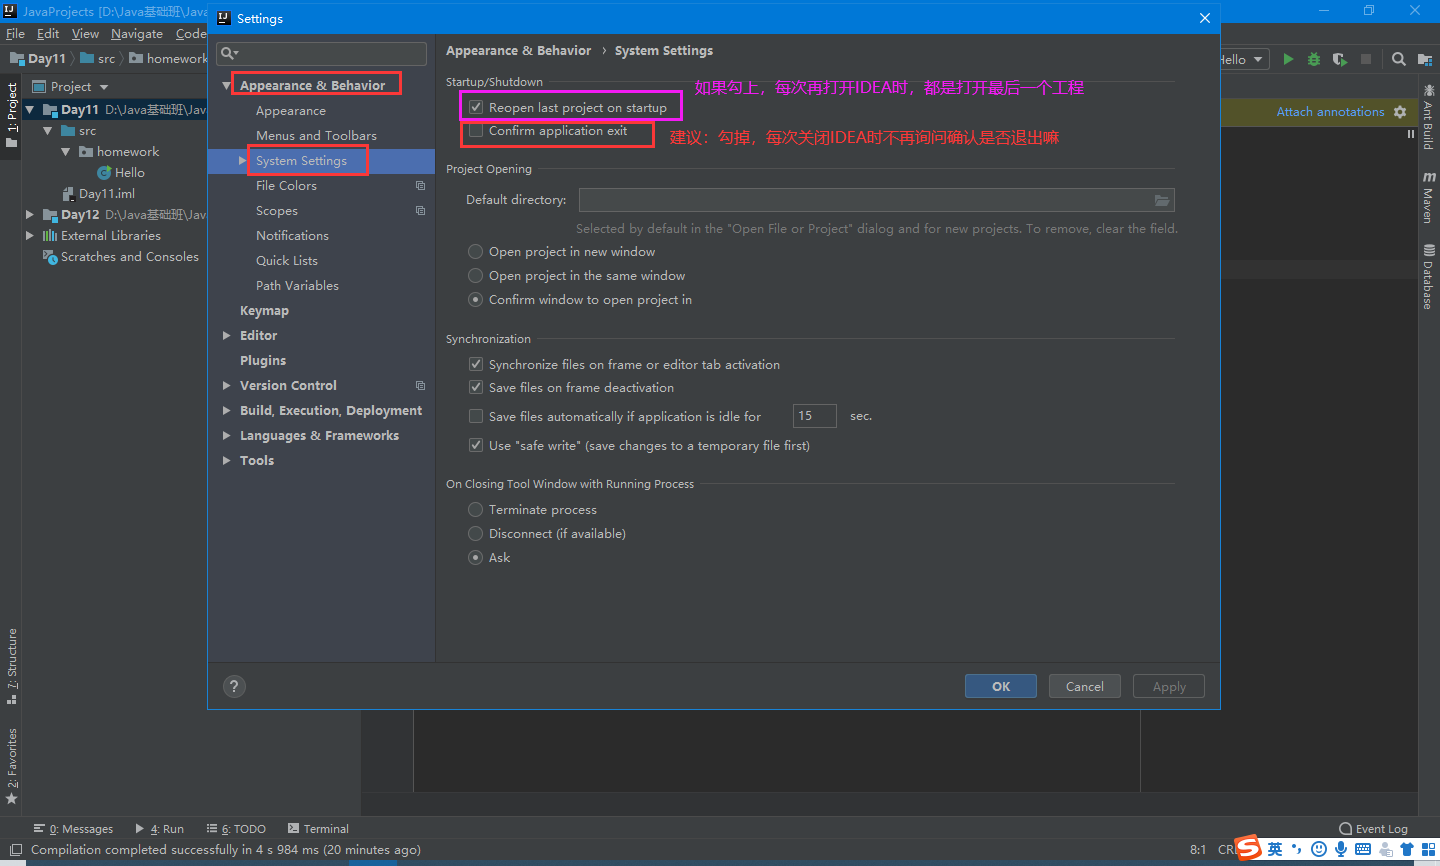Expand the Tools settings group
This screenshot has width=1440, height=866.
(226, 461)
